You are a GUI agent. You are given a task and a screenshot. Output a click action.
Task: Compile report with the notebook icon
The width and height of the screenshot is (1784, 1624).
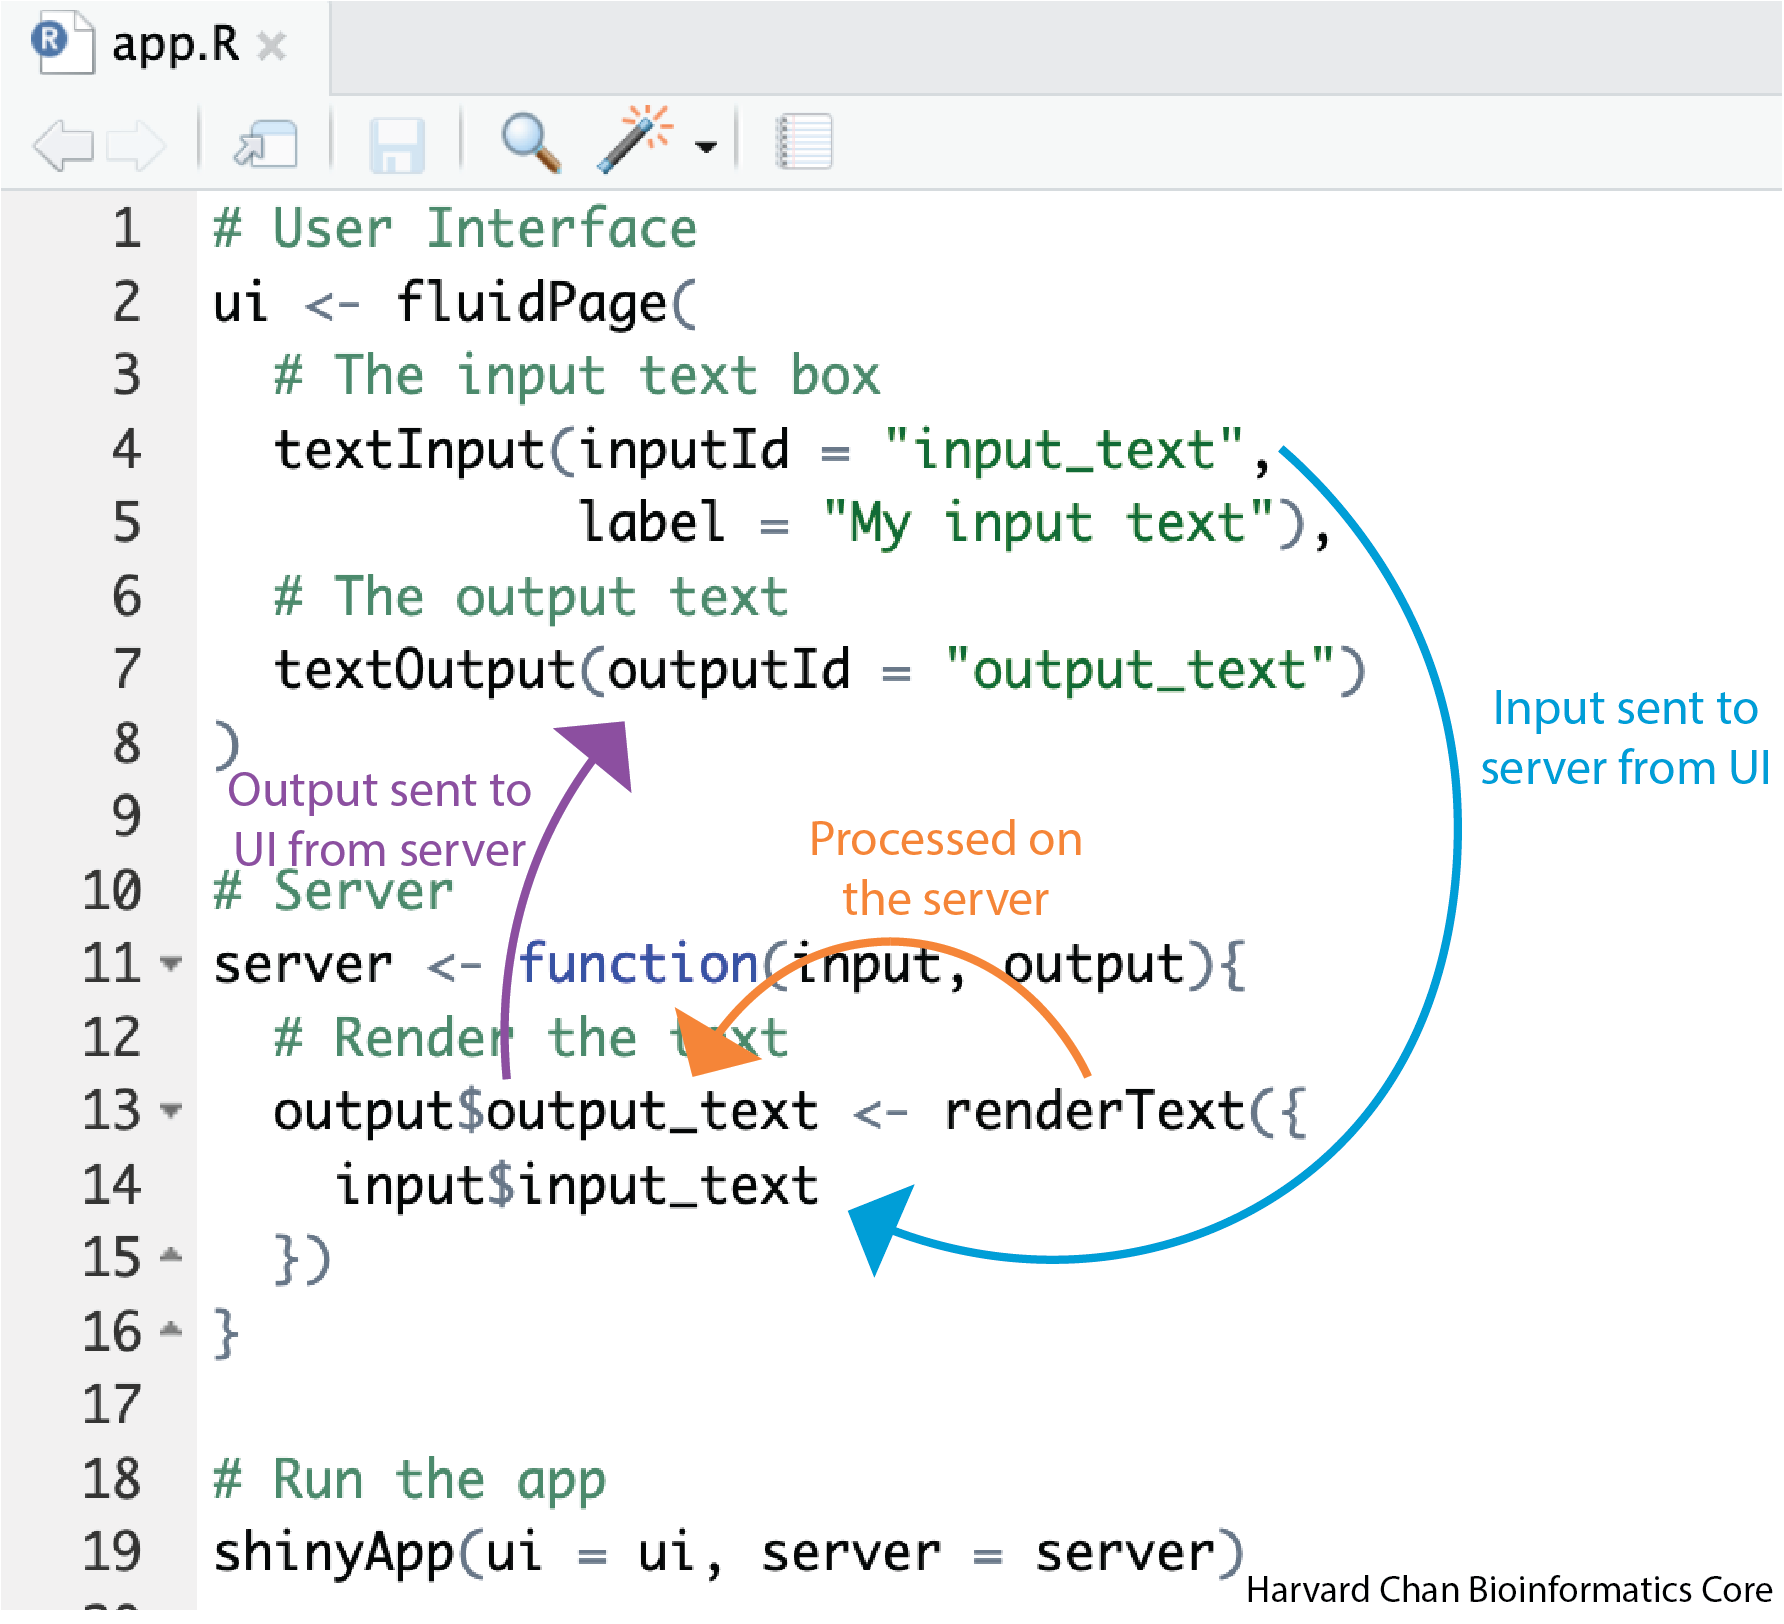coord(804,142)
